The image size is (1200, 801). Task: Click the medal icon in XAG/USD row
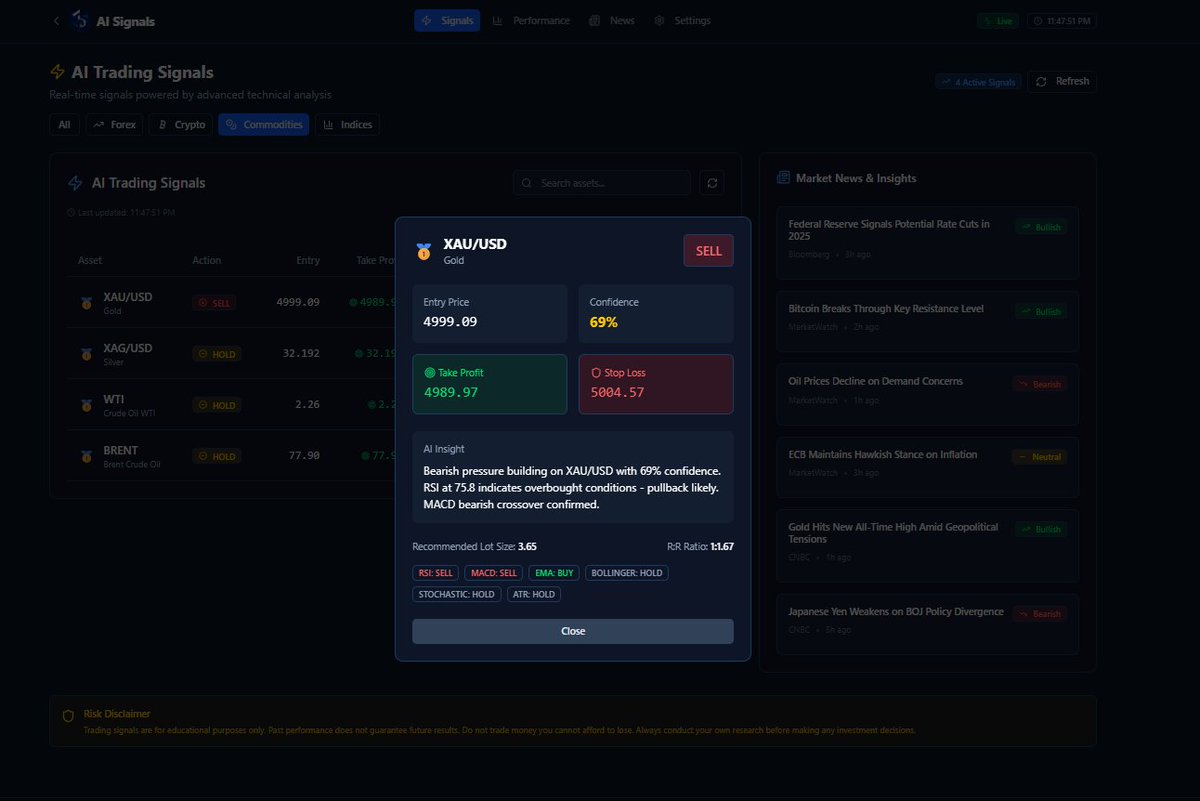[x=86, y=353]
